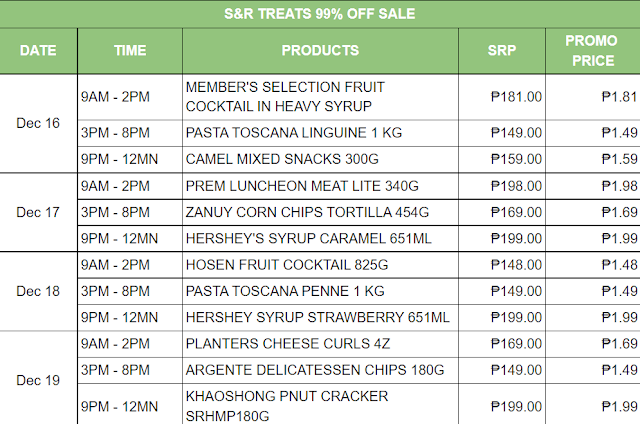The height and width of the screenshot is (424, 640).
Task: Select Planters Cheese Curls 4Z cell
Action: (319, 344)
